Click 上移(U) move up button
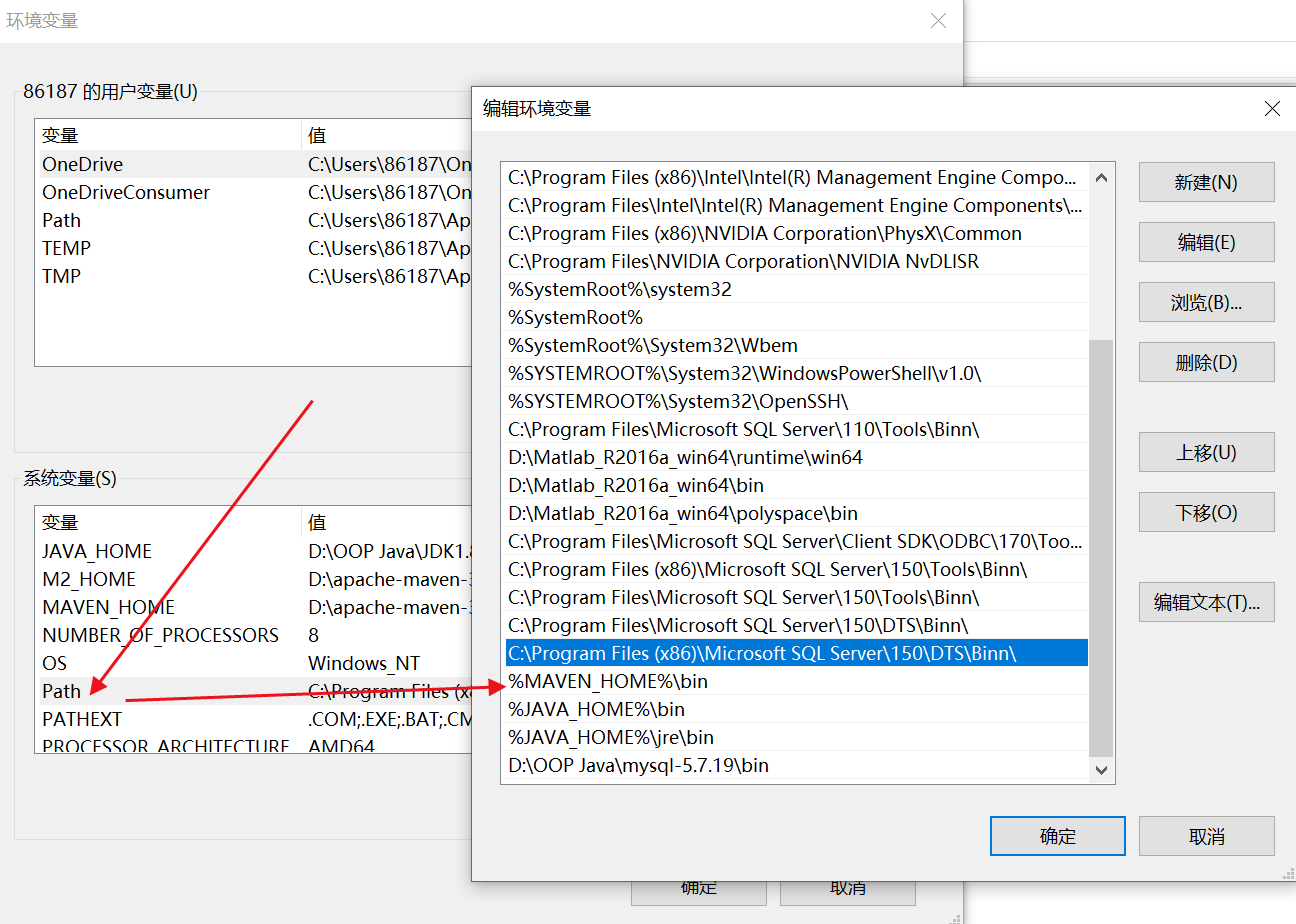The width and height of the screenshot is (1296, 924). [1206, 452]
